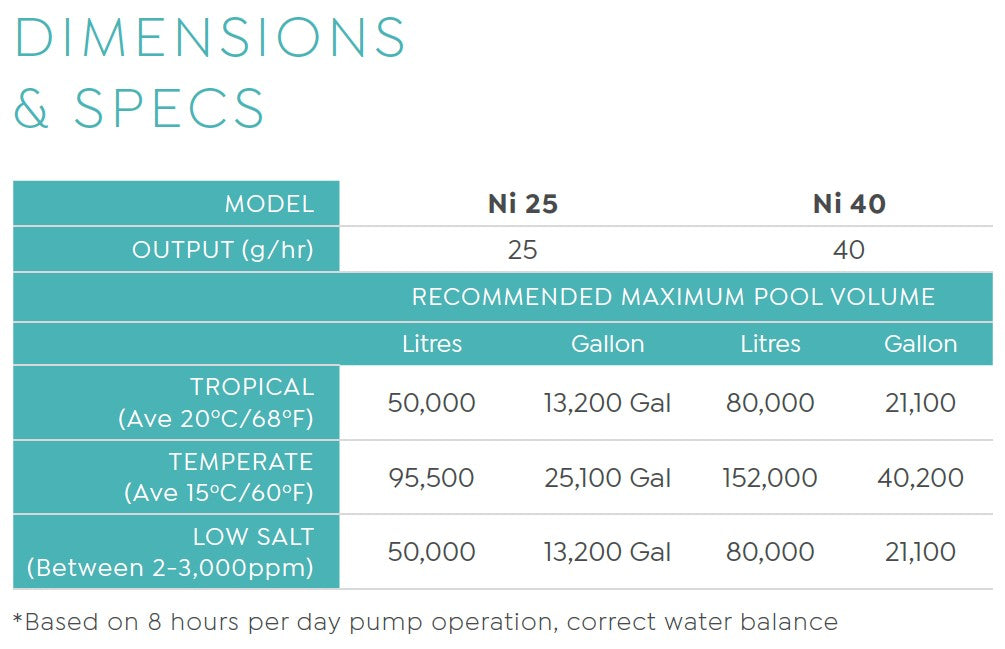Click the 40,200 gallon value
The width and height of the screenshot is (1005, 649).
(x=920, y=478)
